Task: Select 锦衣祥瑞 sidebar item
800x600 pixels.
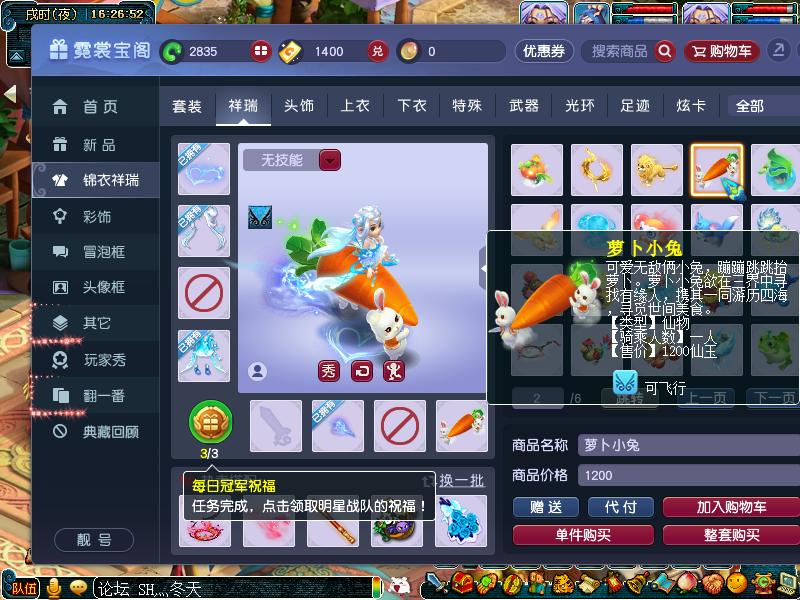Action: (x=95, y=180)
